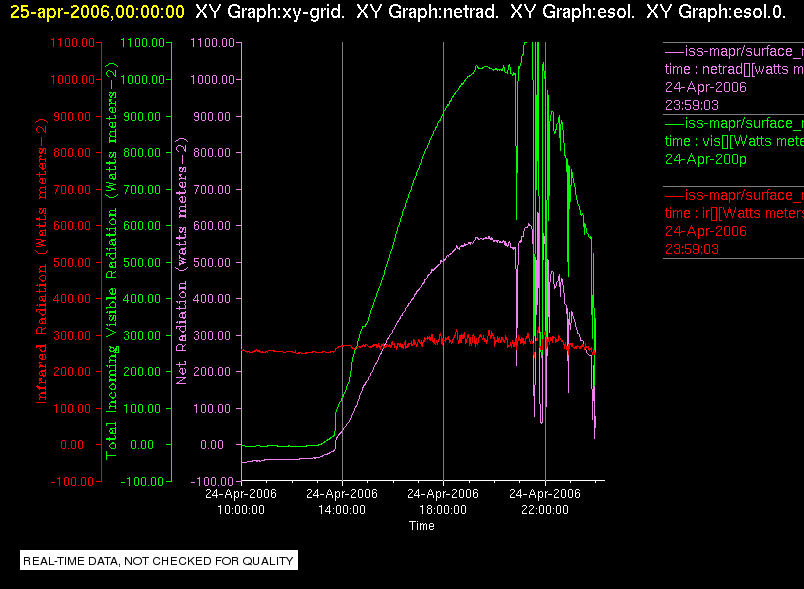
Task: Click the pink 300.00 axis value
Action: tap(212, 336)
